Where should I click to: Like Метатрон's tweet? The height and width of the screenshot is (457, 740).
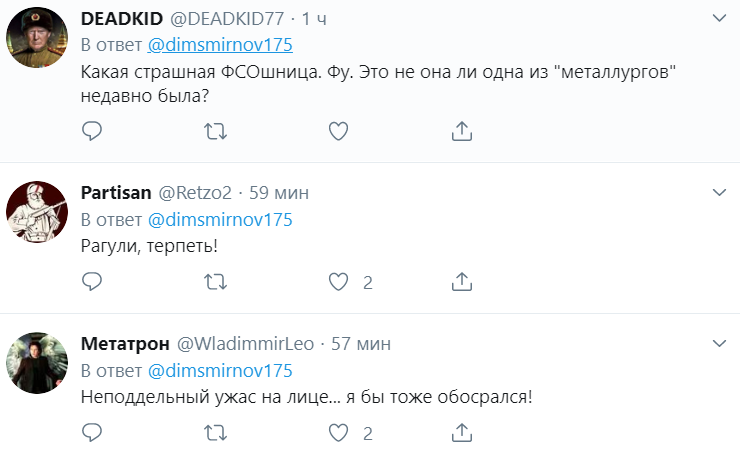pyautogui.click(x=338, y=433)
